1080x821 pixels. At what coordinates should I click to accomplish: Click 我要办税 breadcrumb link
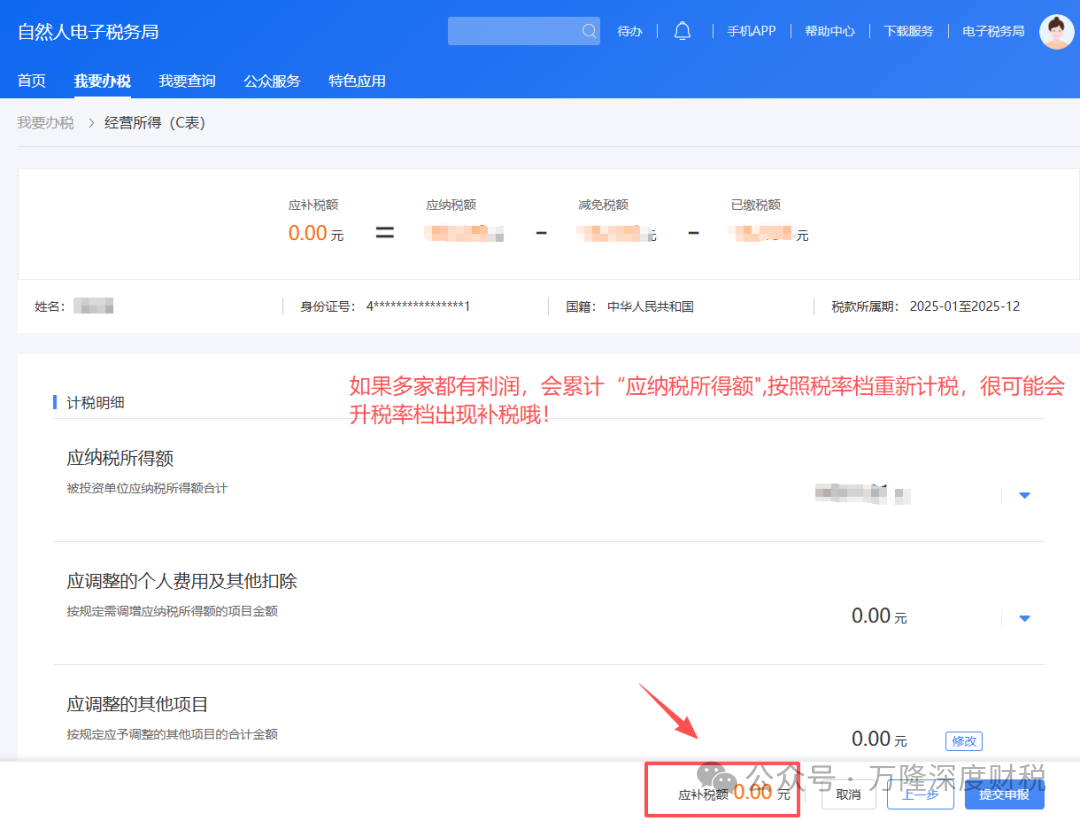click(x=45, y=123)
